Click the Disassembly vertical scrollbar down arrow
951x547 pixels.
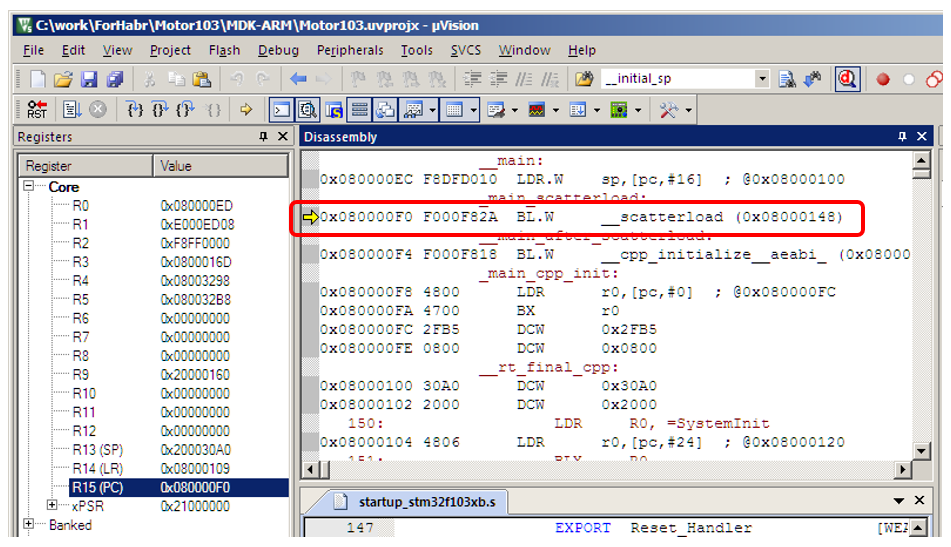click(x=921, y=450)
